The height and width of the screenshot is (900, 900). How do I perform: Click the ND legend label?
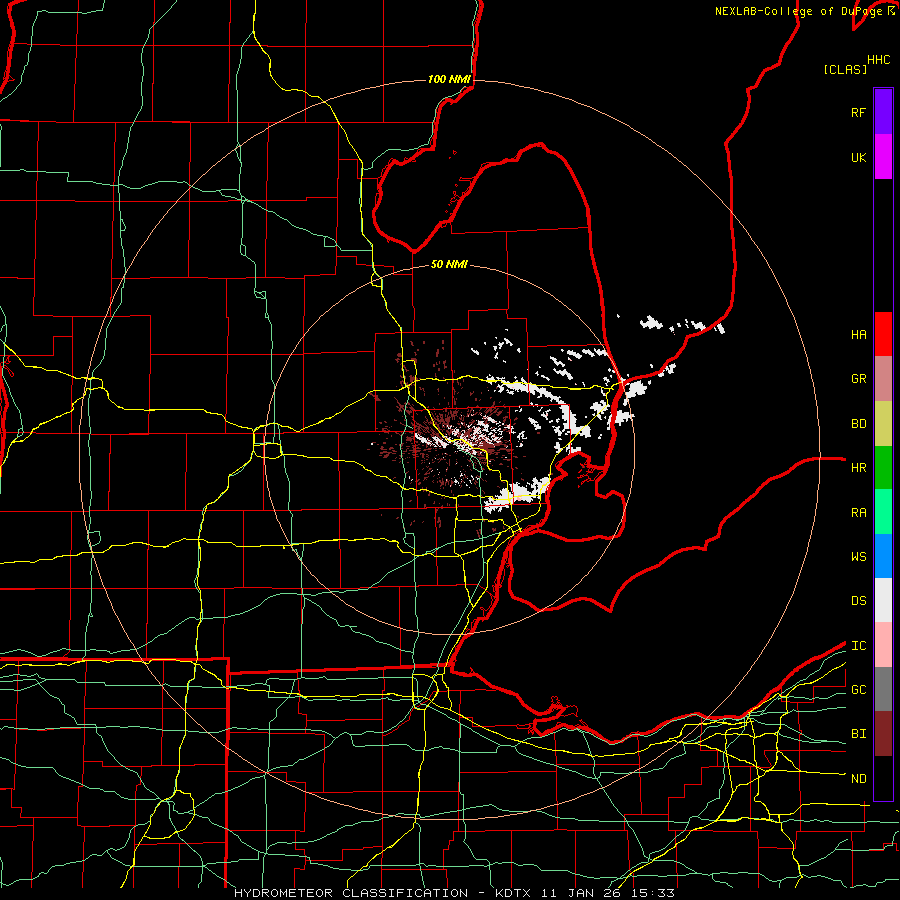[x=859, y=779]
